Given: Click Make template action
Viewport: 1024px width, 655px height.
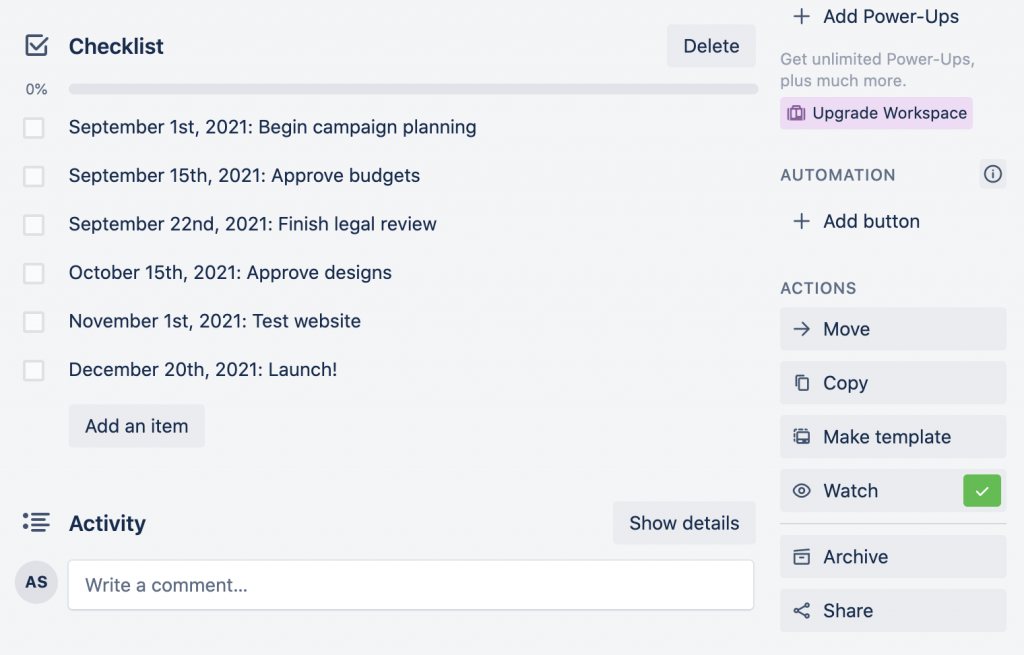Looking at the screenshot, I should [893, 436].
